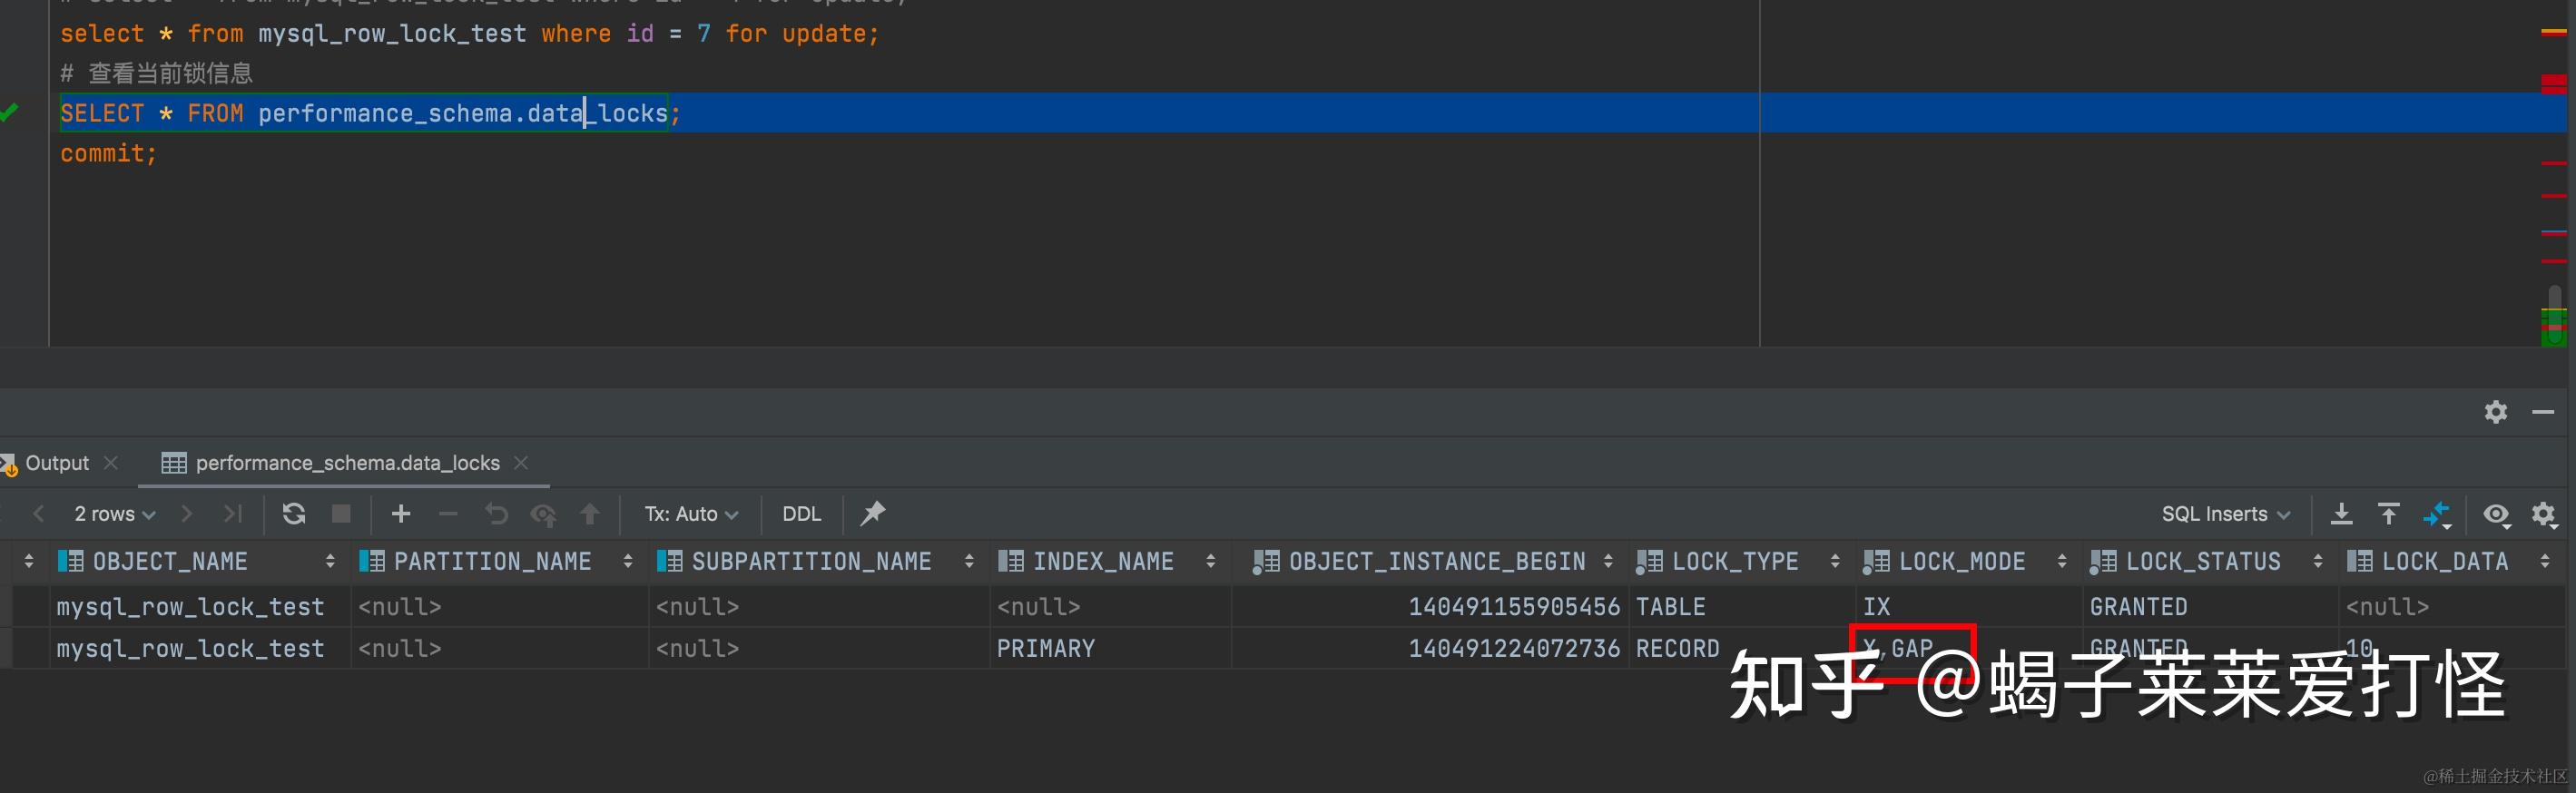Toggle sort on the OBJECT_NAME column
Viewport: 2576px width, 793px height.
coord(330,562)
